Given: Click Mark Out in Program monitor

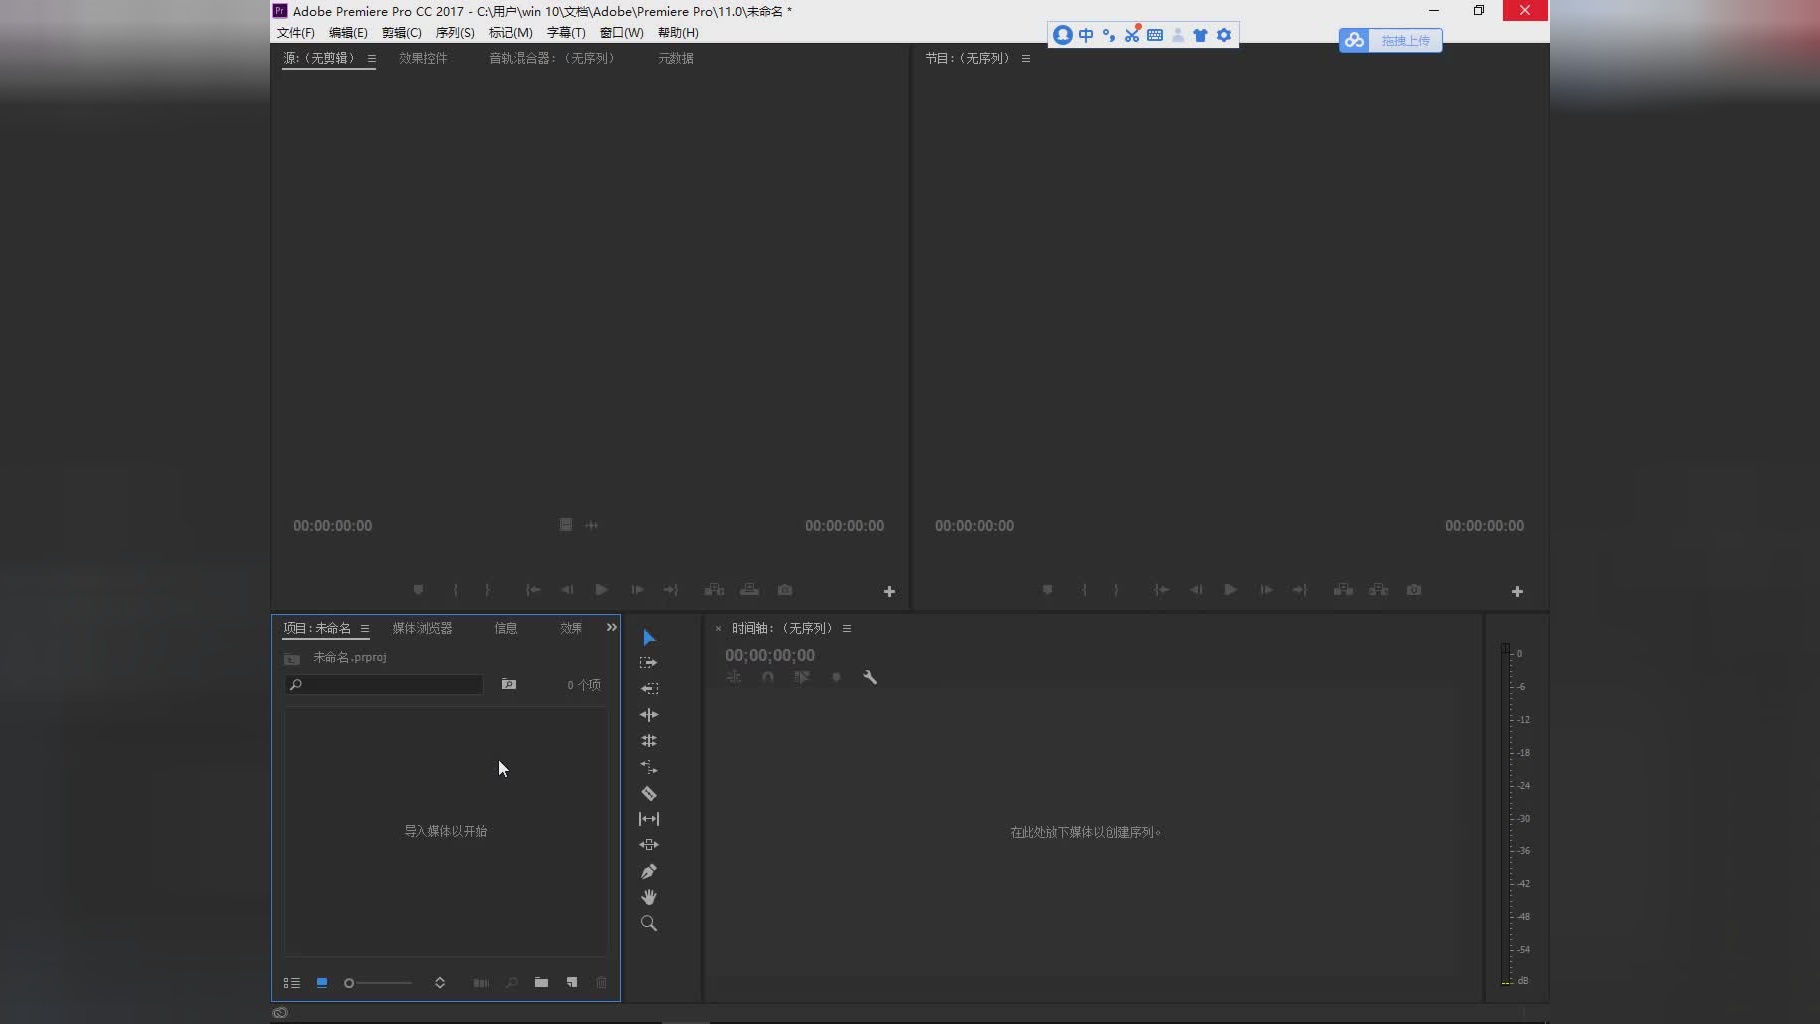Looking at the screenshot, I should [x=1116, y=590].
